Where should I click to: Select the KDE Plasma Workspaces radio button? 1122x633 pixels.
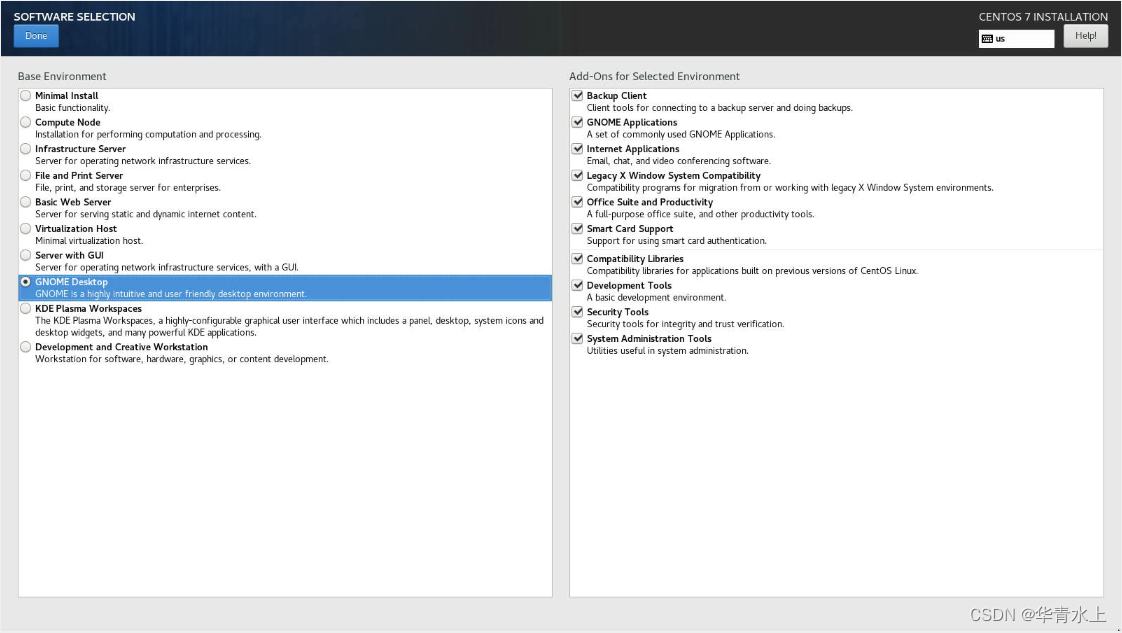click(26, 308)
